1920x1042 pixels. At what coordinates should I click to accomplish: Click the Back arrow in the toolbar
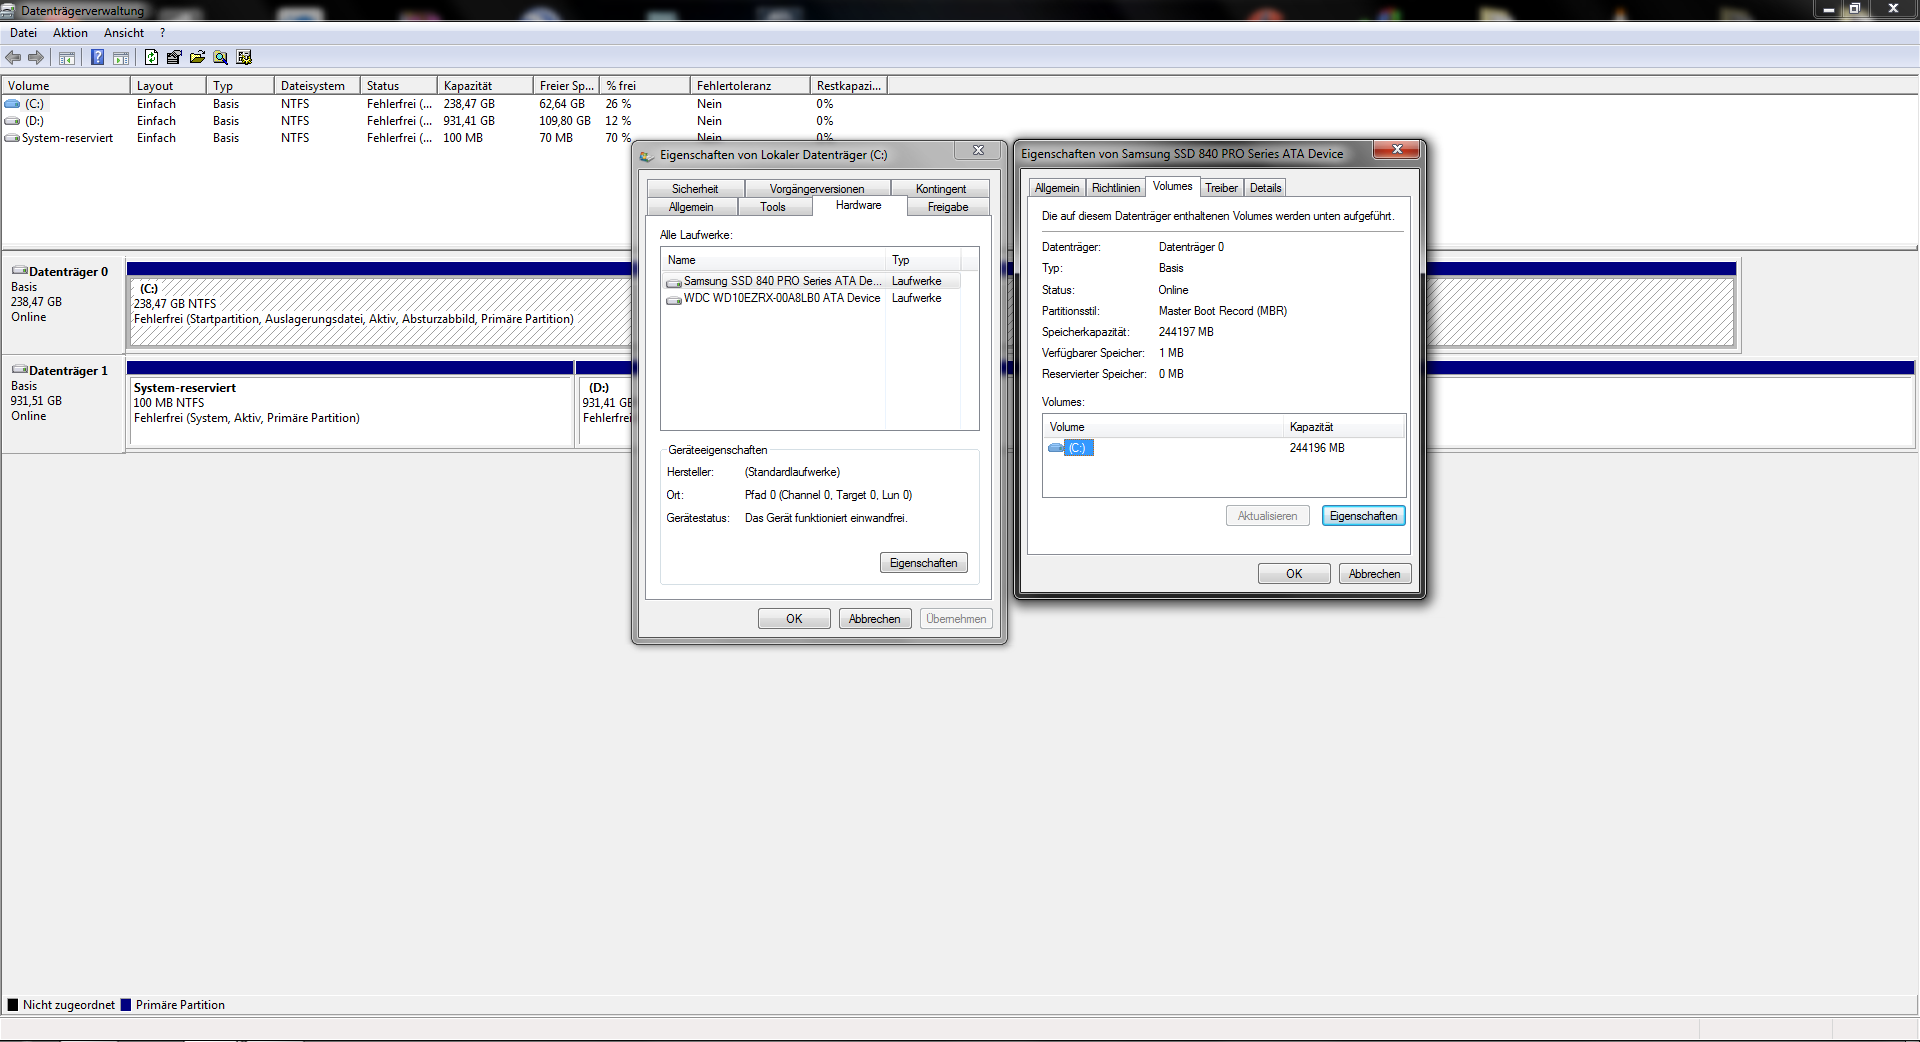pyautogui.click(x=13, y=58)
